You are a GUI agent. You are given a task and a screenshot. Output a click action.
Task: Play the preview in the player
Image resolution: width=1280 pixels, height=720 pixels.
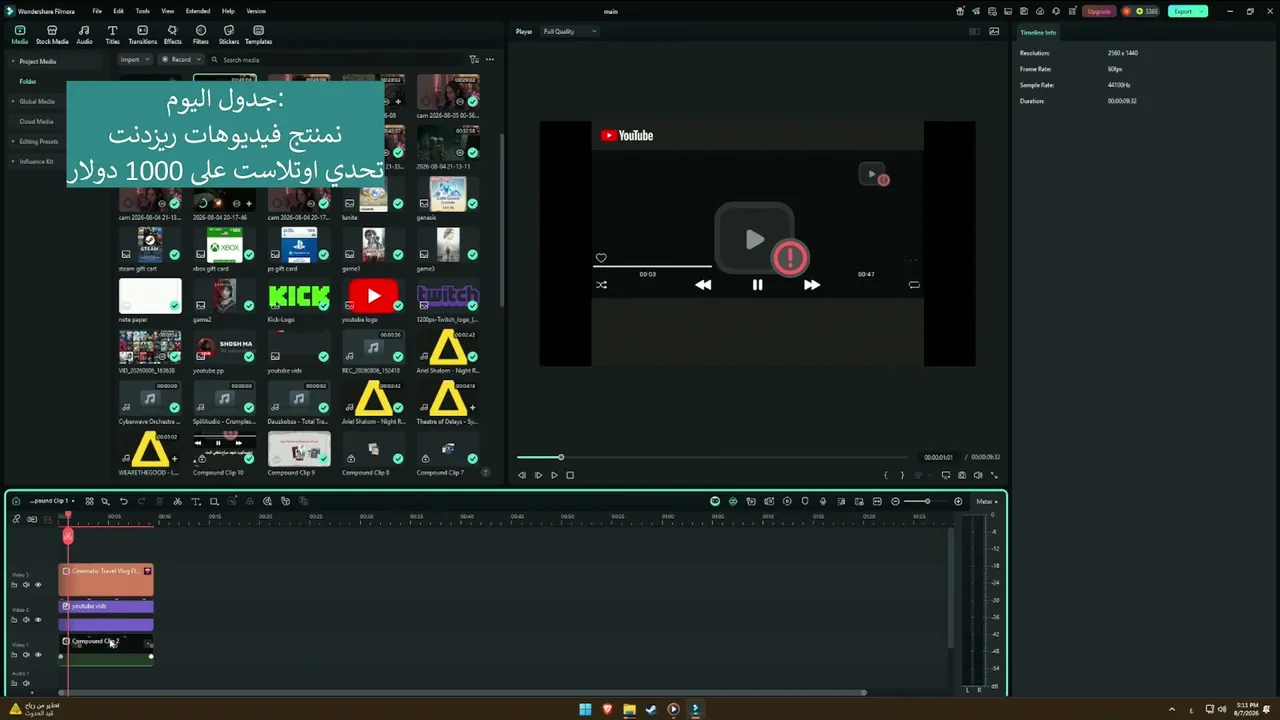(554, 475)
